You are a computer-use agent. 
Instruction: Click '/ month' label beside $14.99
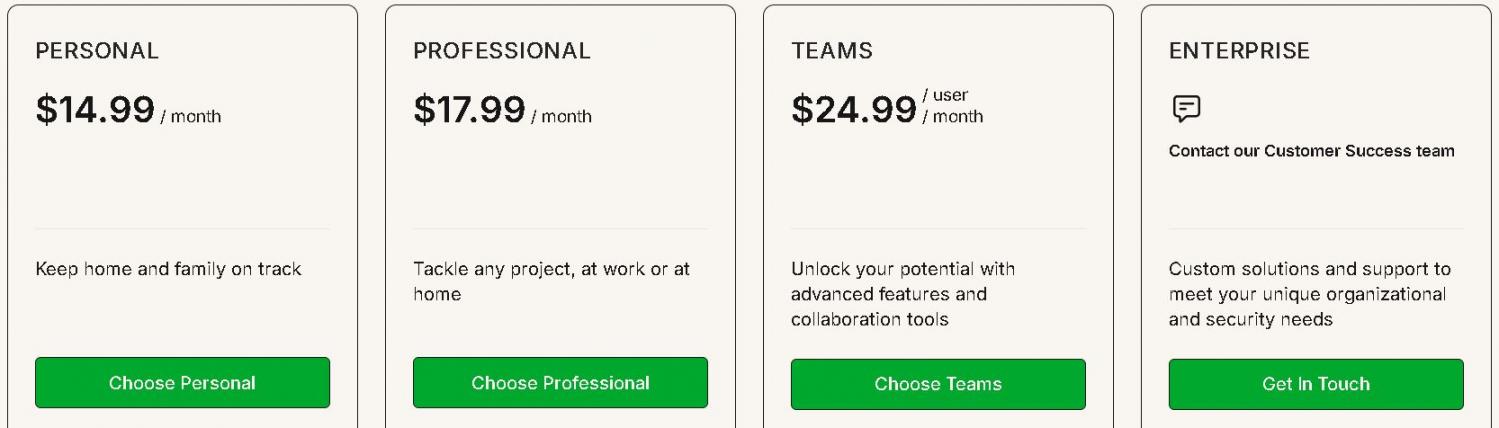[192, 117]
